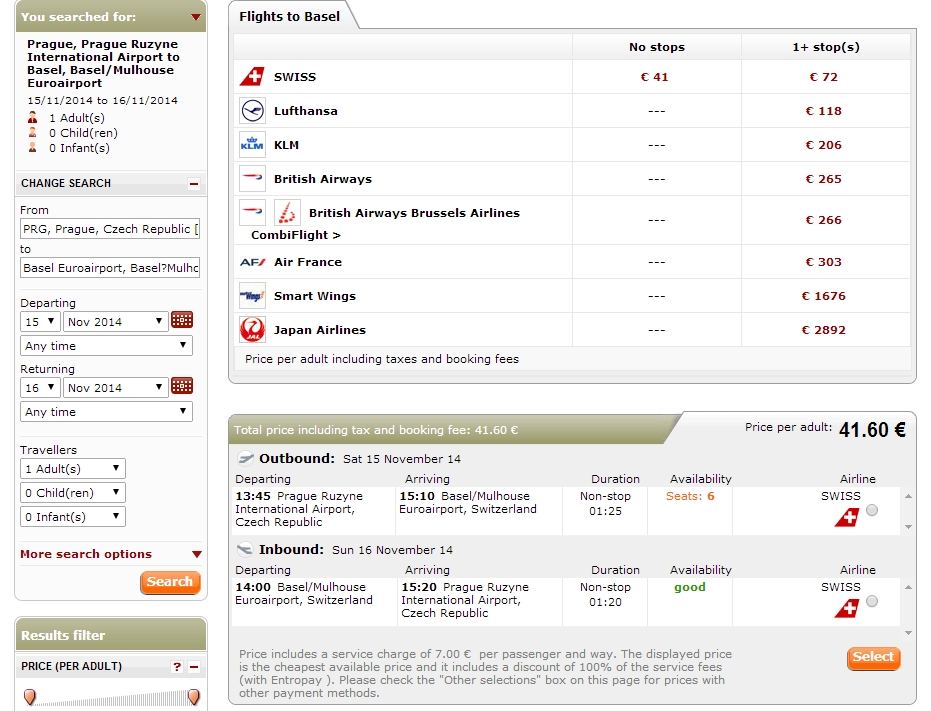Click the left price slider handle

click(x=29, y=696)
